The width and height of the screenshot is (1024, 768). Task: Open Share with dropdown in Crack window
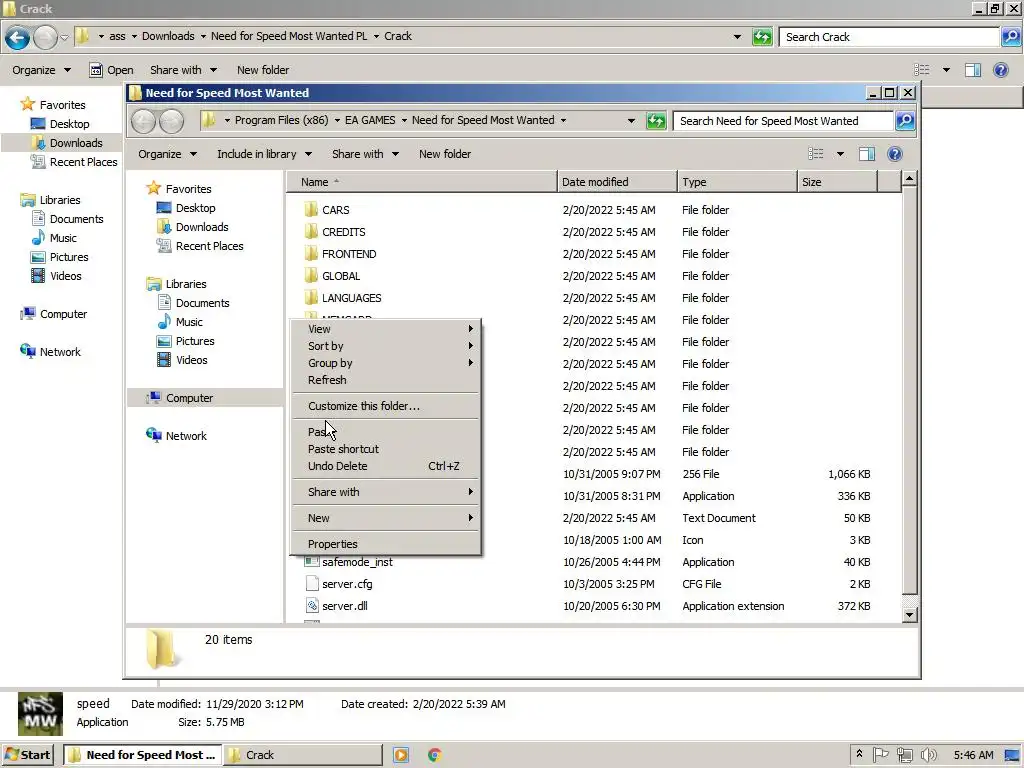tap(183, 70)
